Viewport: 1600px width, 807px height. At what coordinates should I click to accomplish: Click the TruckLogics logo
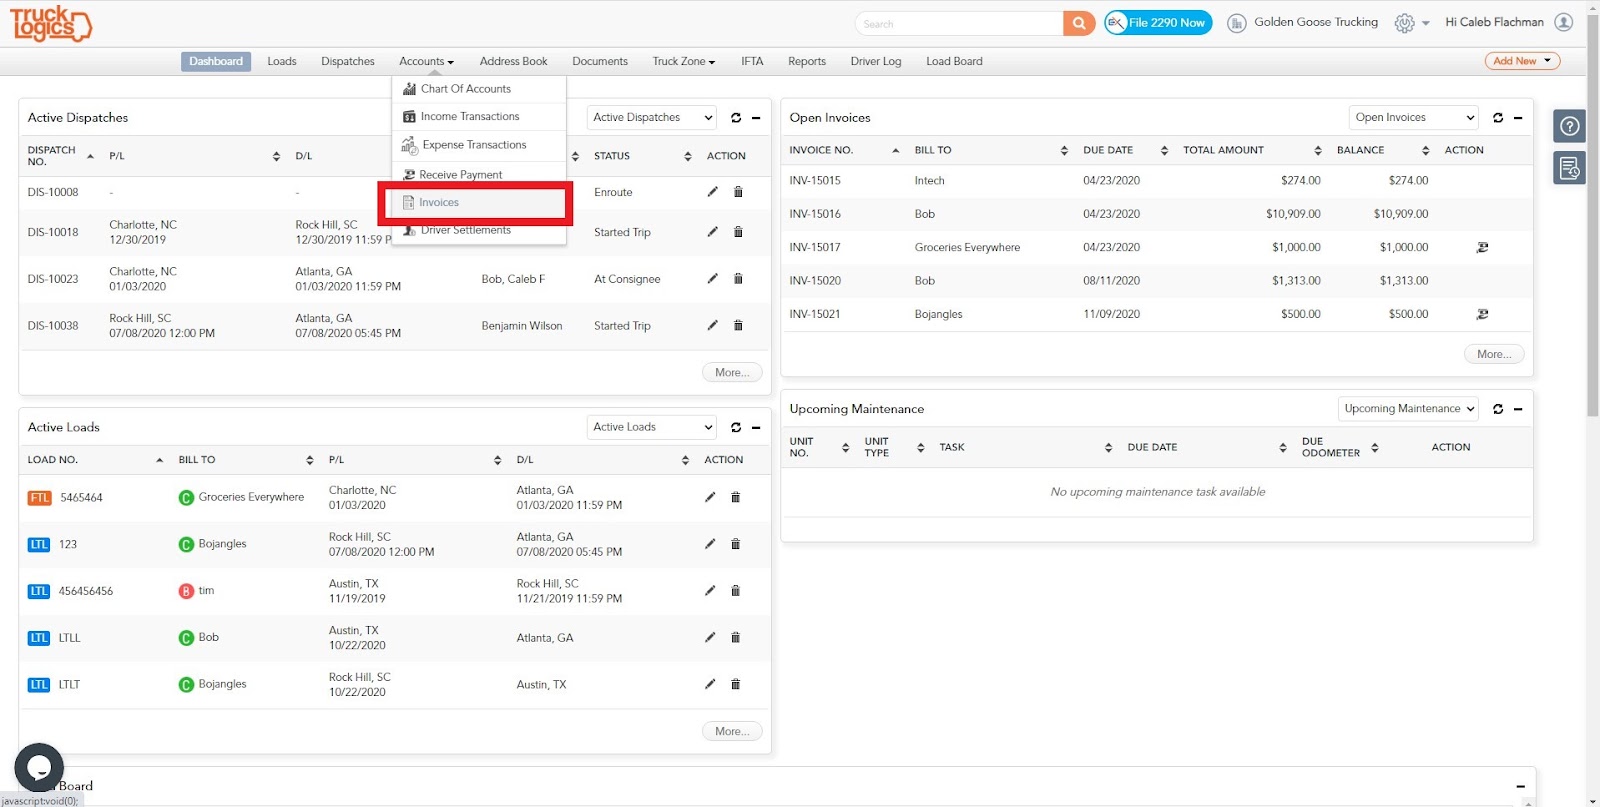[x=51, y=23]
